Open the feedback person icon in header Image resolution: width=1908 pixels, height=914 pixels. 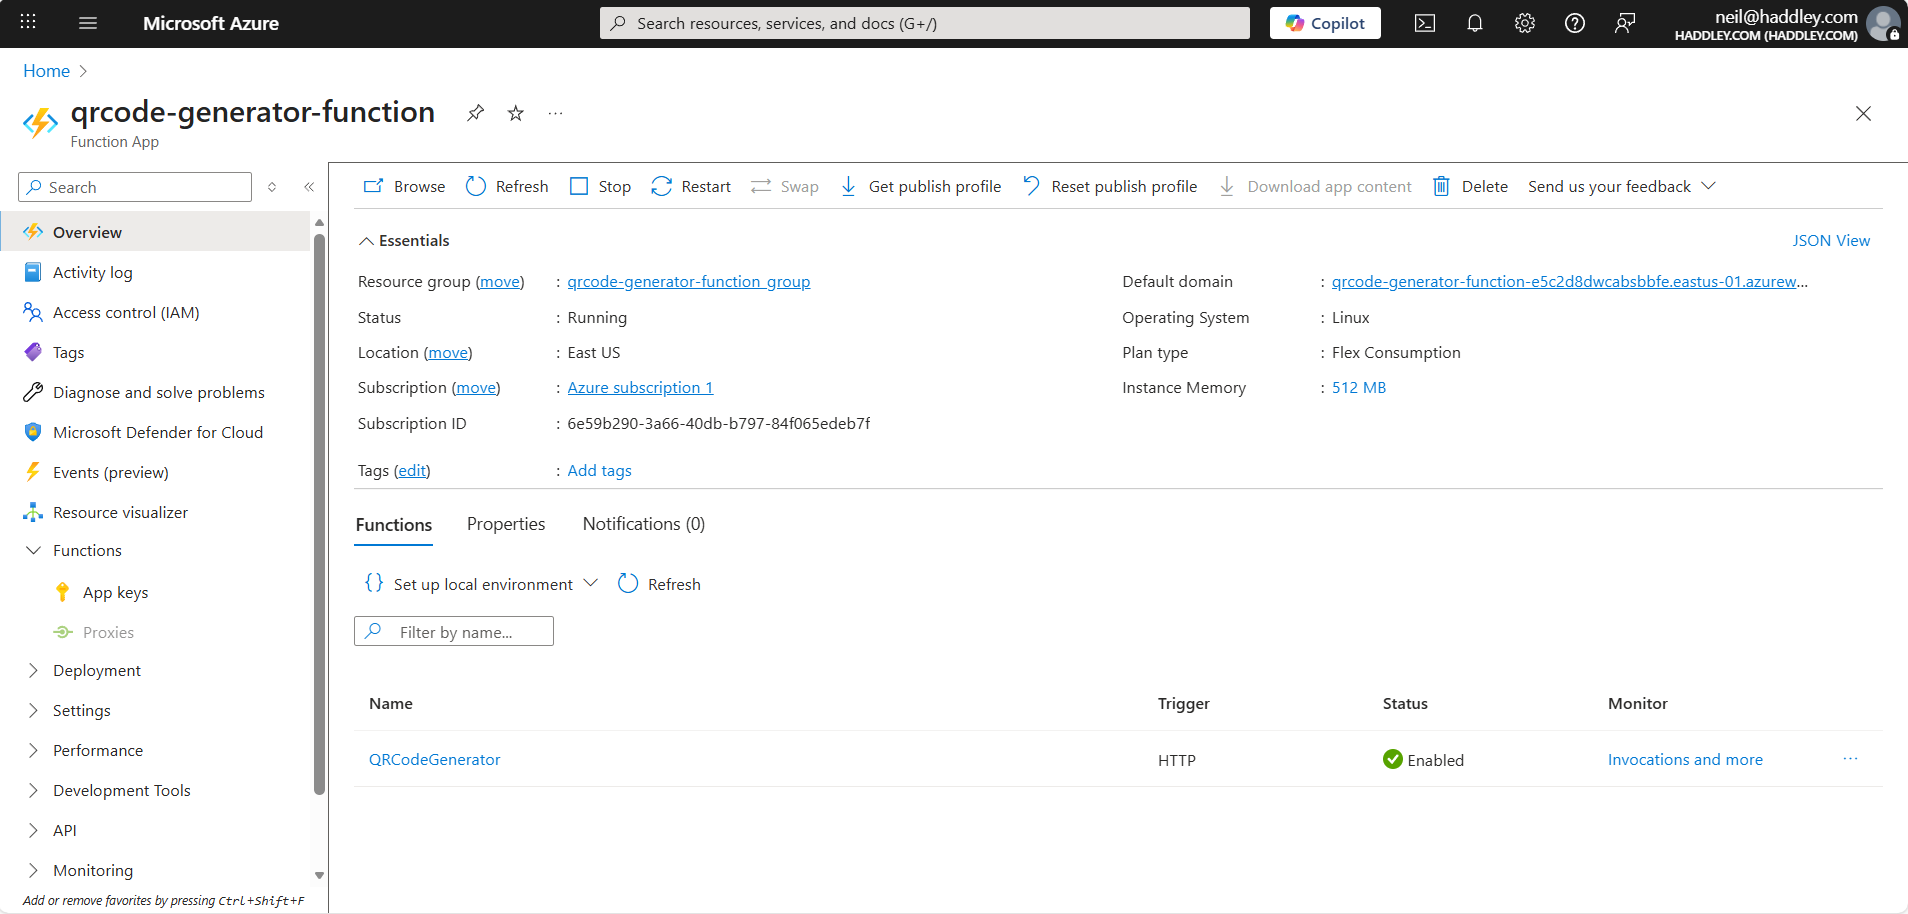[1625, 23]
